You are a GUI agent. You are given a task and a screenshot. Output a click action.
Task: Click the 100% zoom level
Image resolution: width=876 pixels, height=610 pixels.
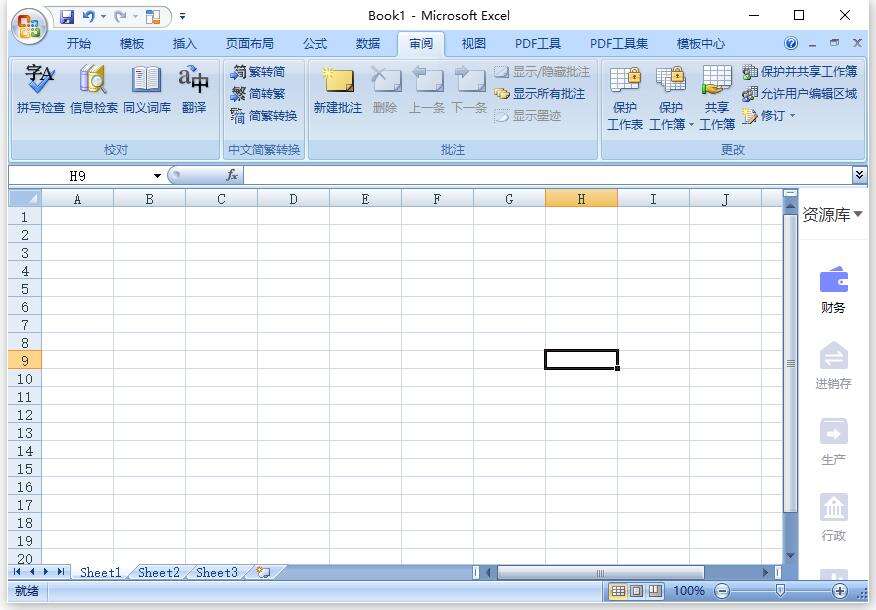coord(688,591)
